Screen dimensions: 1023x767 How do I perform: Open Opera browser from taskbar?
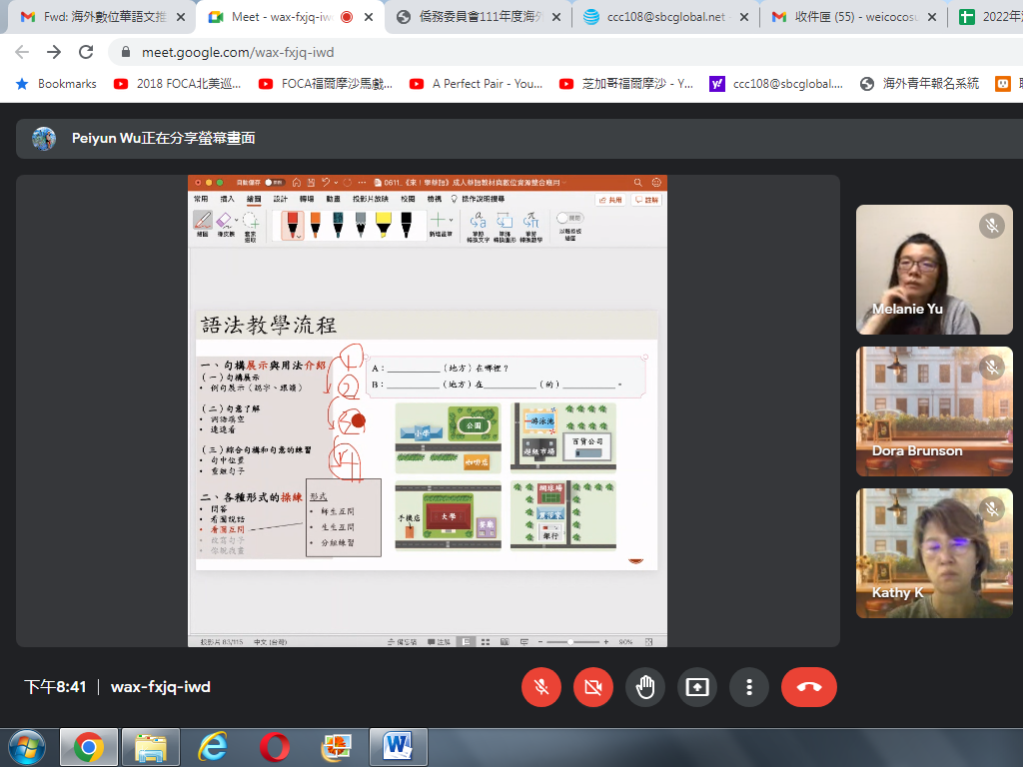point(274,746)
